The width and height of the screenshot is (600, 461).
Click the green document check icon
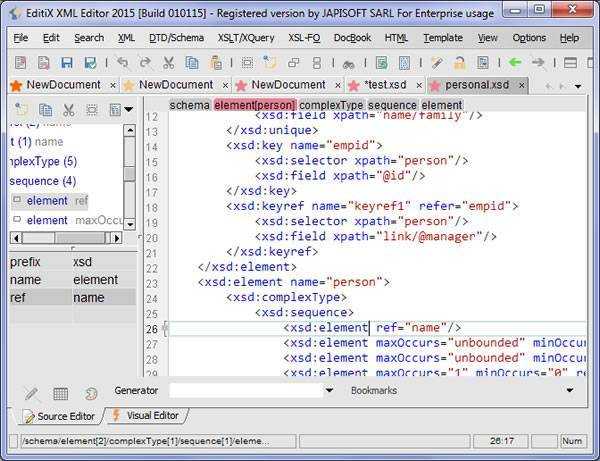coord(382,62)
